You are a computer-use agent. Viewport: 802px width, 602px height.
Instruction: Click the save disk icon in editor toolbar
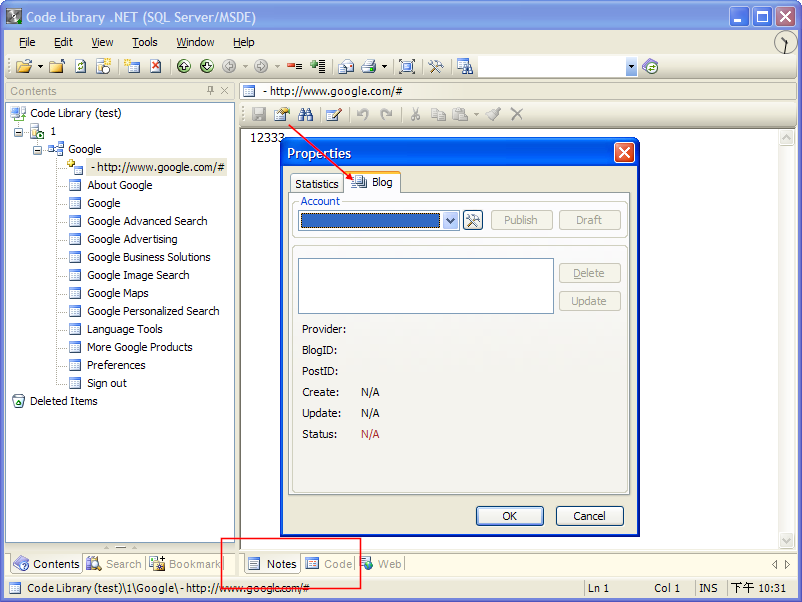259,114
